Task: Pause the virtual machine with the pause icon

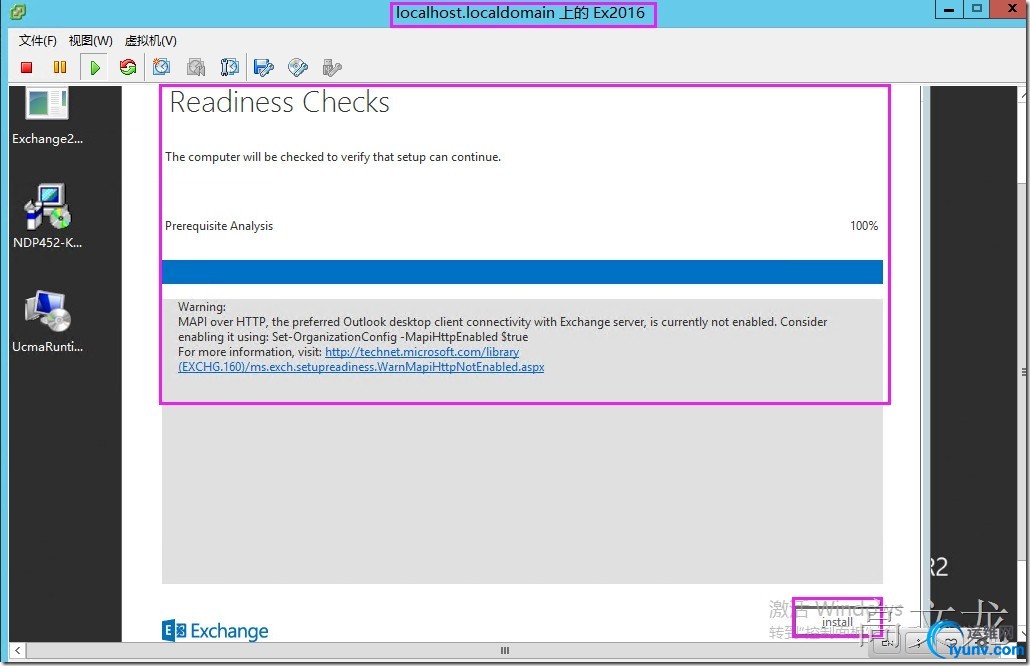Action: pyautogui.click(x=60, y=67)
